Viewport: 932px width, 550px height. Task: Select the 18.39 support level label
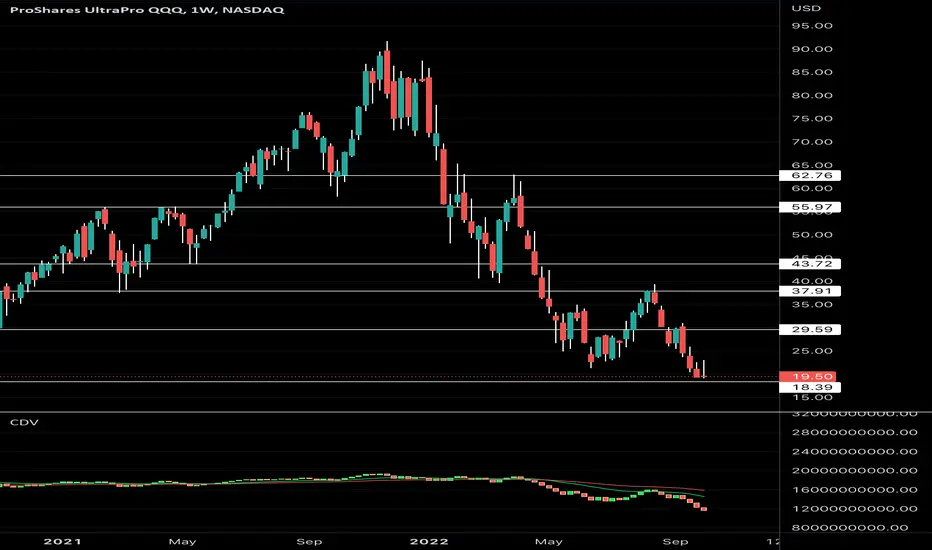810,387
